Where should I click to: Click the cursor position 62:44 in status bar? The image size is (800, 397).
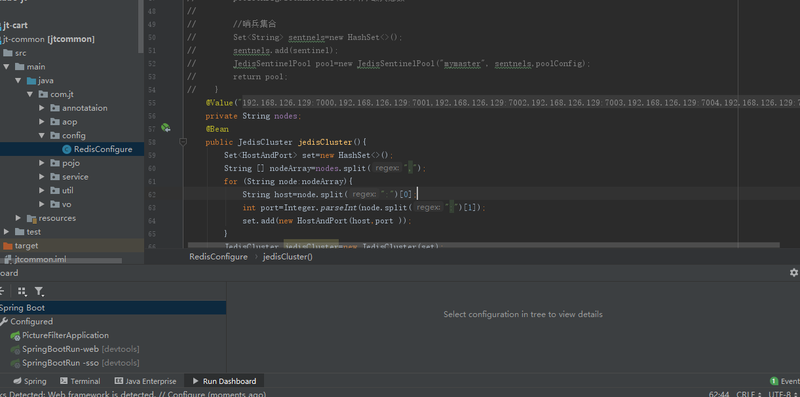(719, 394)
